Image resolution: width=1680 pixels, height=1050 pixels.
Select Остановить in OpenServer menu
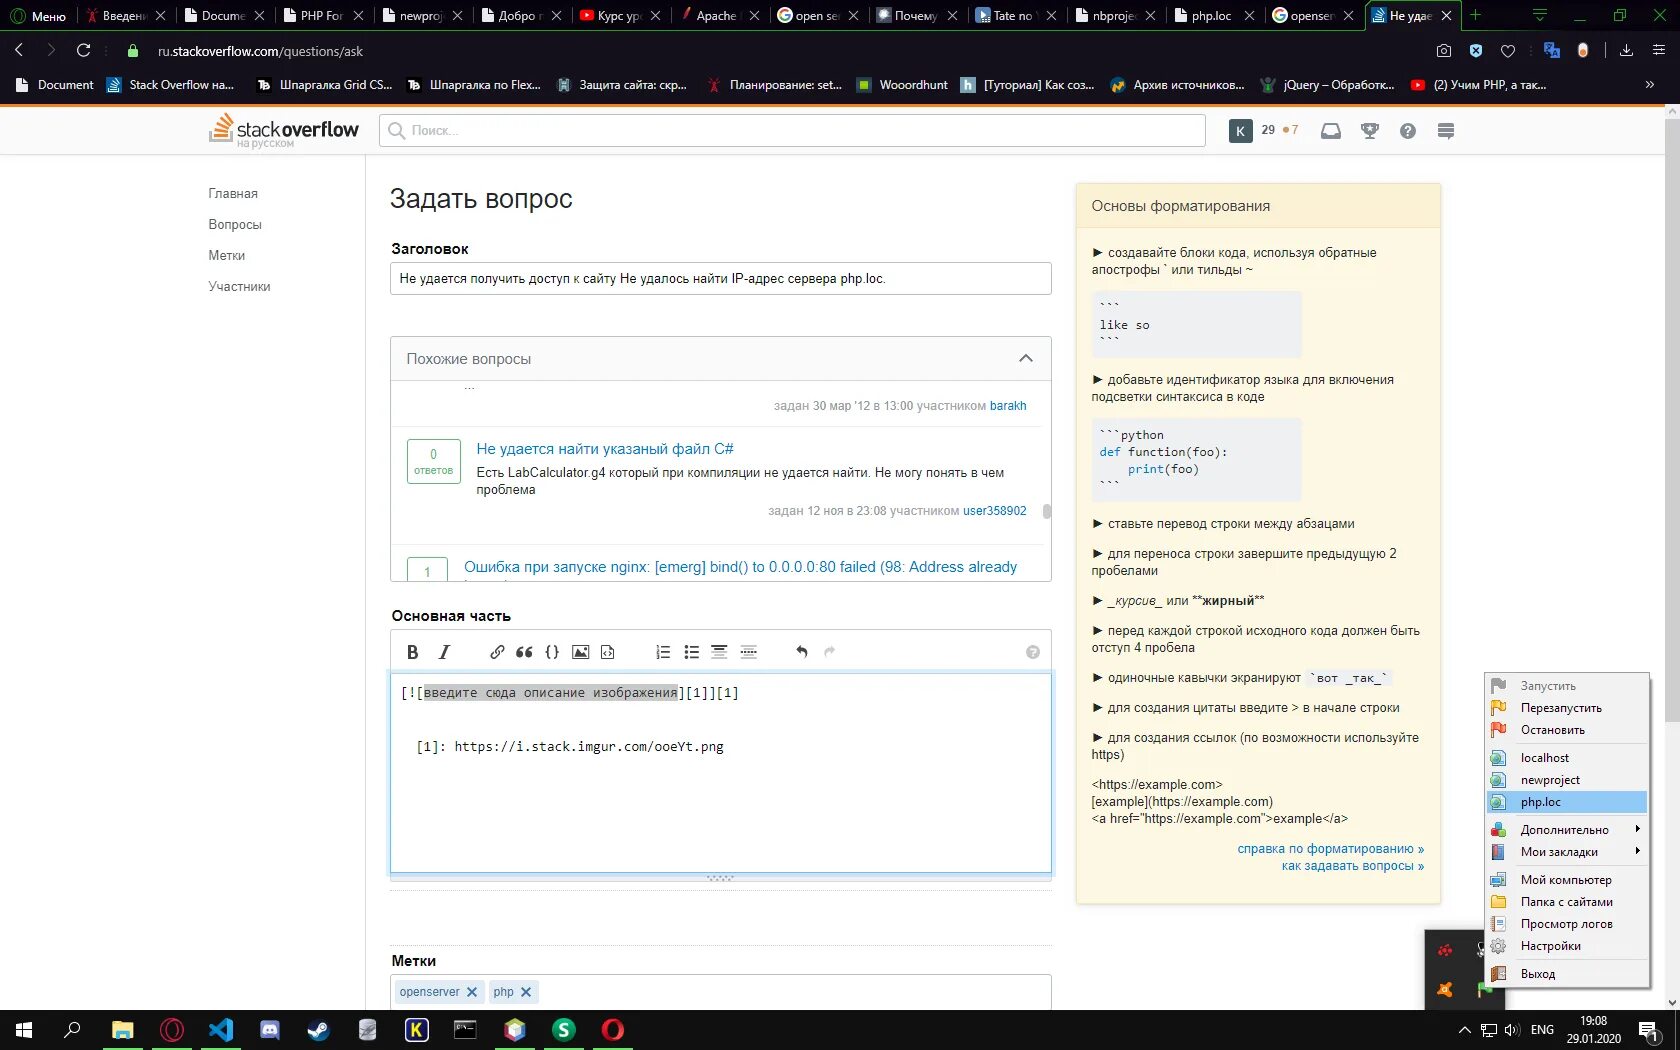pyautogui.click(x=1566, y=730)
